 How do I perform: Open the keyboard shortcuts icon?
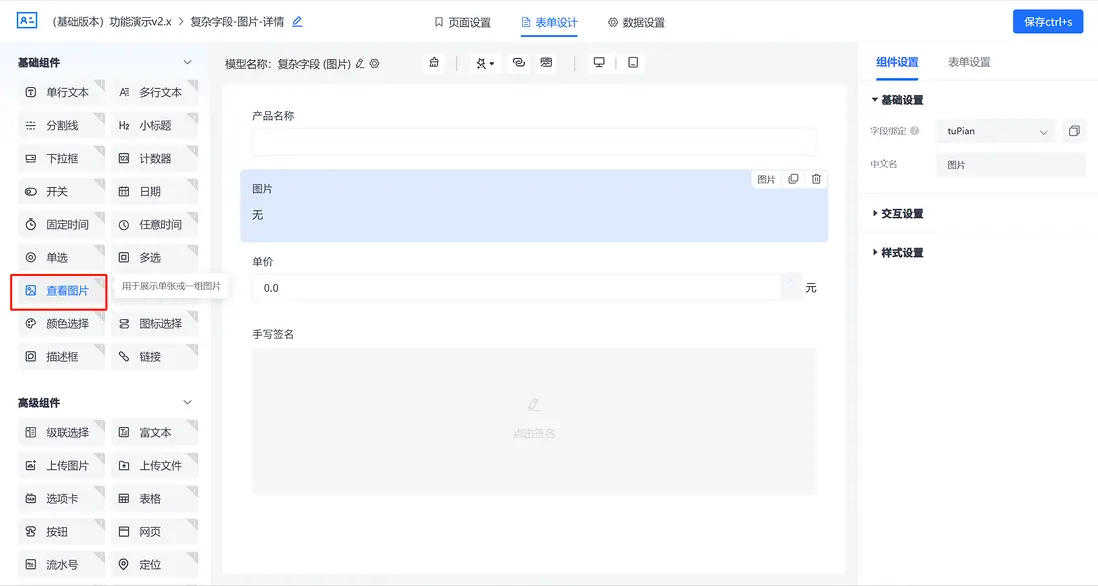click(x=545, y=62)
